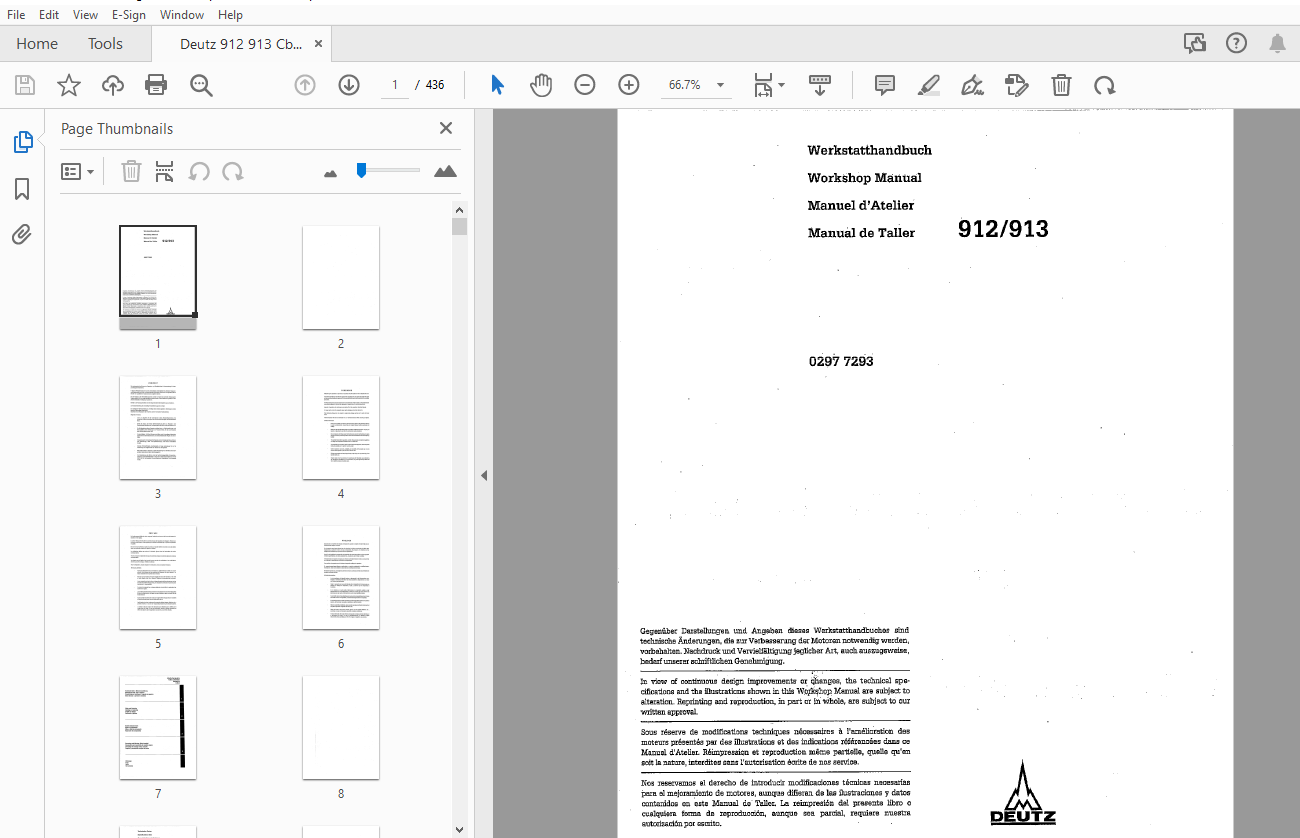This screenshot has height=838, width=1300.
Task: Print the document
Action: 156,85
